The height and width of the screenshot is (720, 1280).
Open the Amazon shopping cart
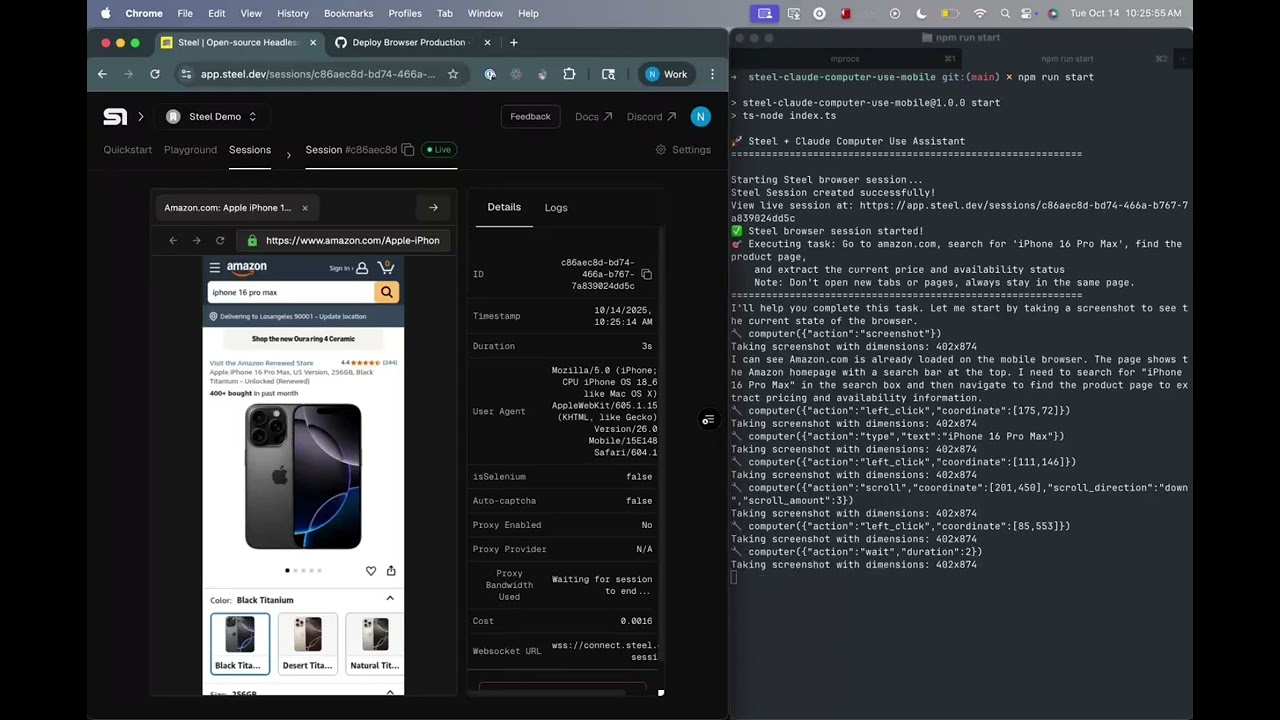[x=387, y=267]
